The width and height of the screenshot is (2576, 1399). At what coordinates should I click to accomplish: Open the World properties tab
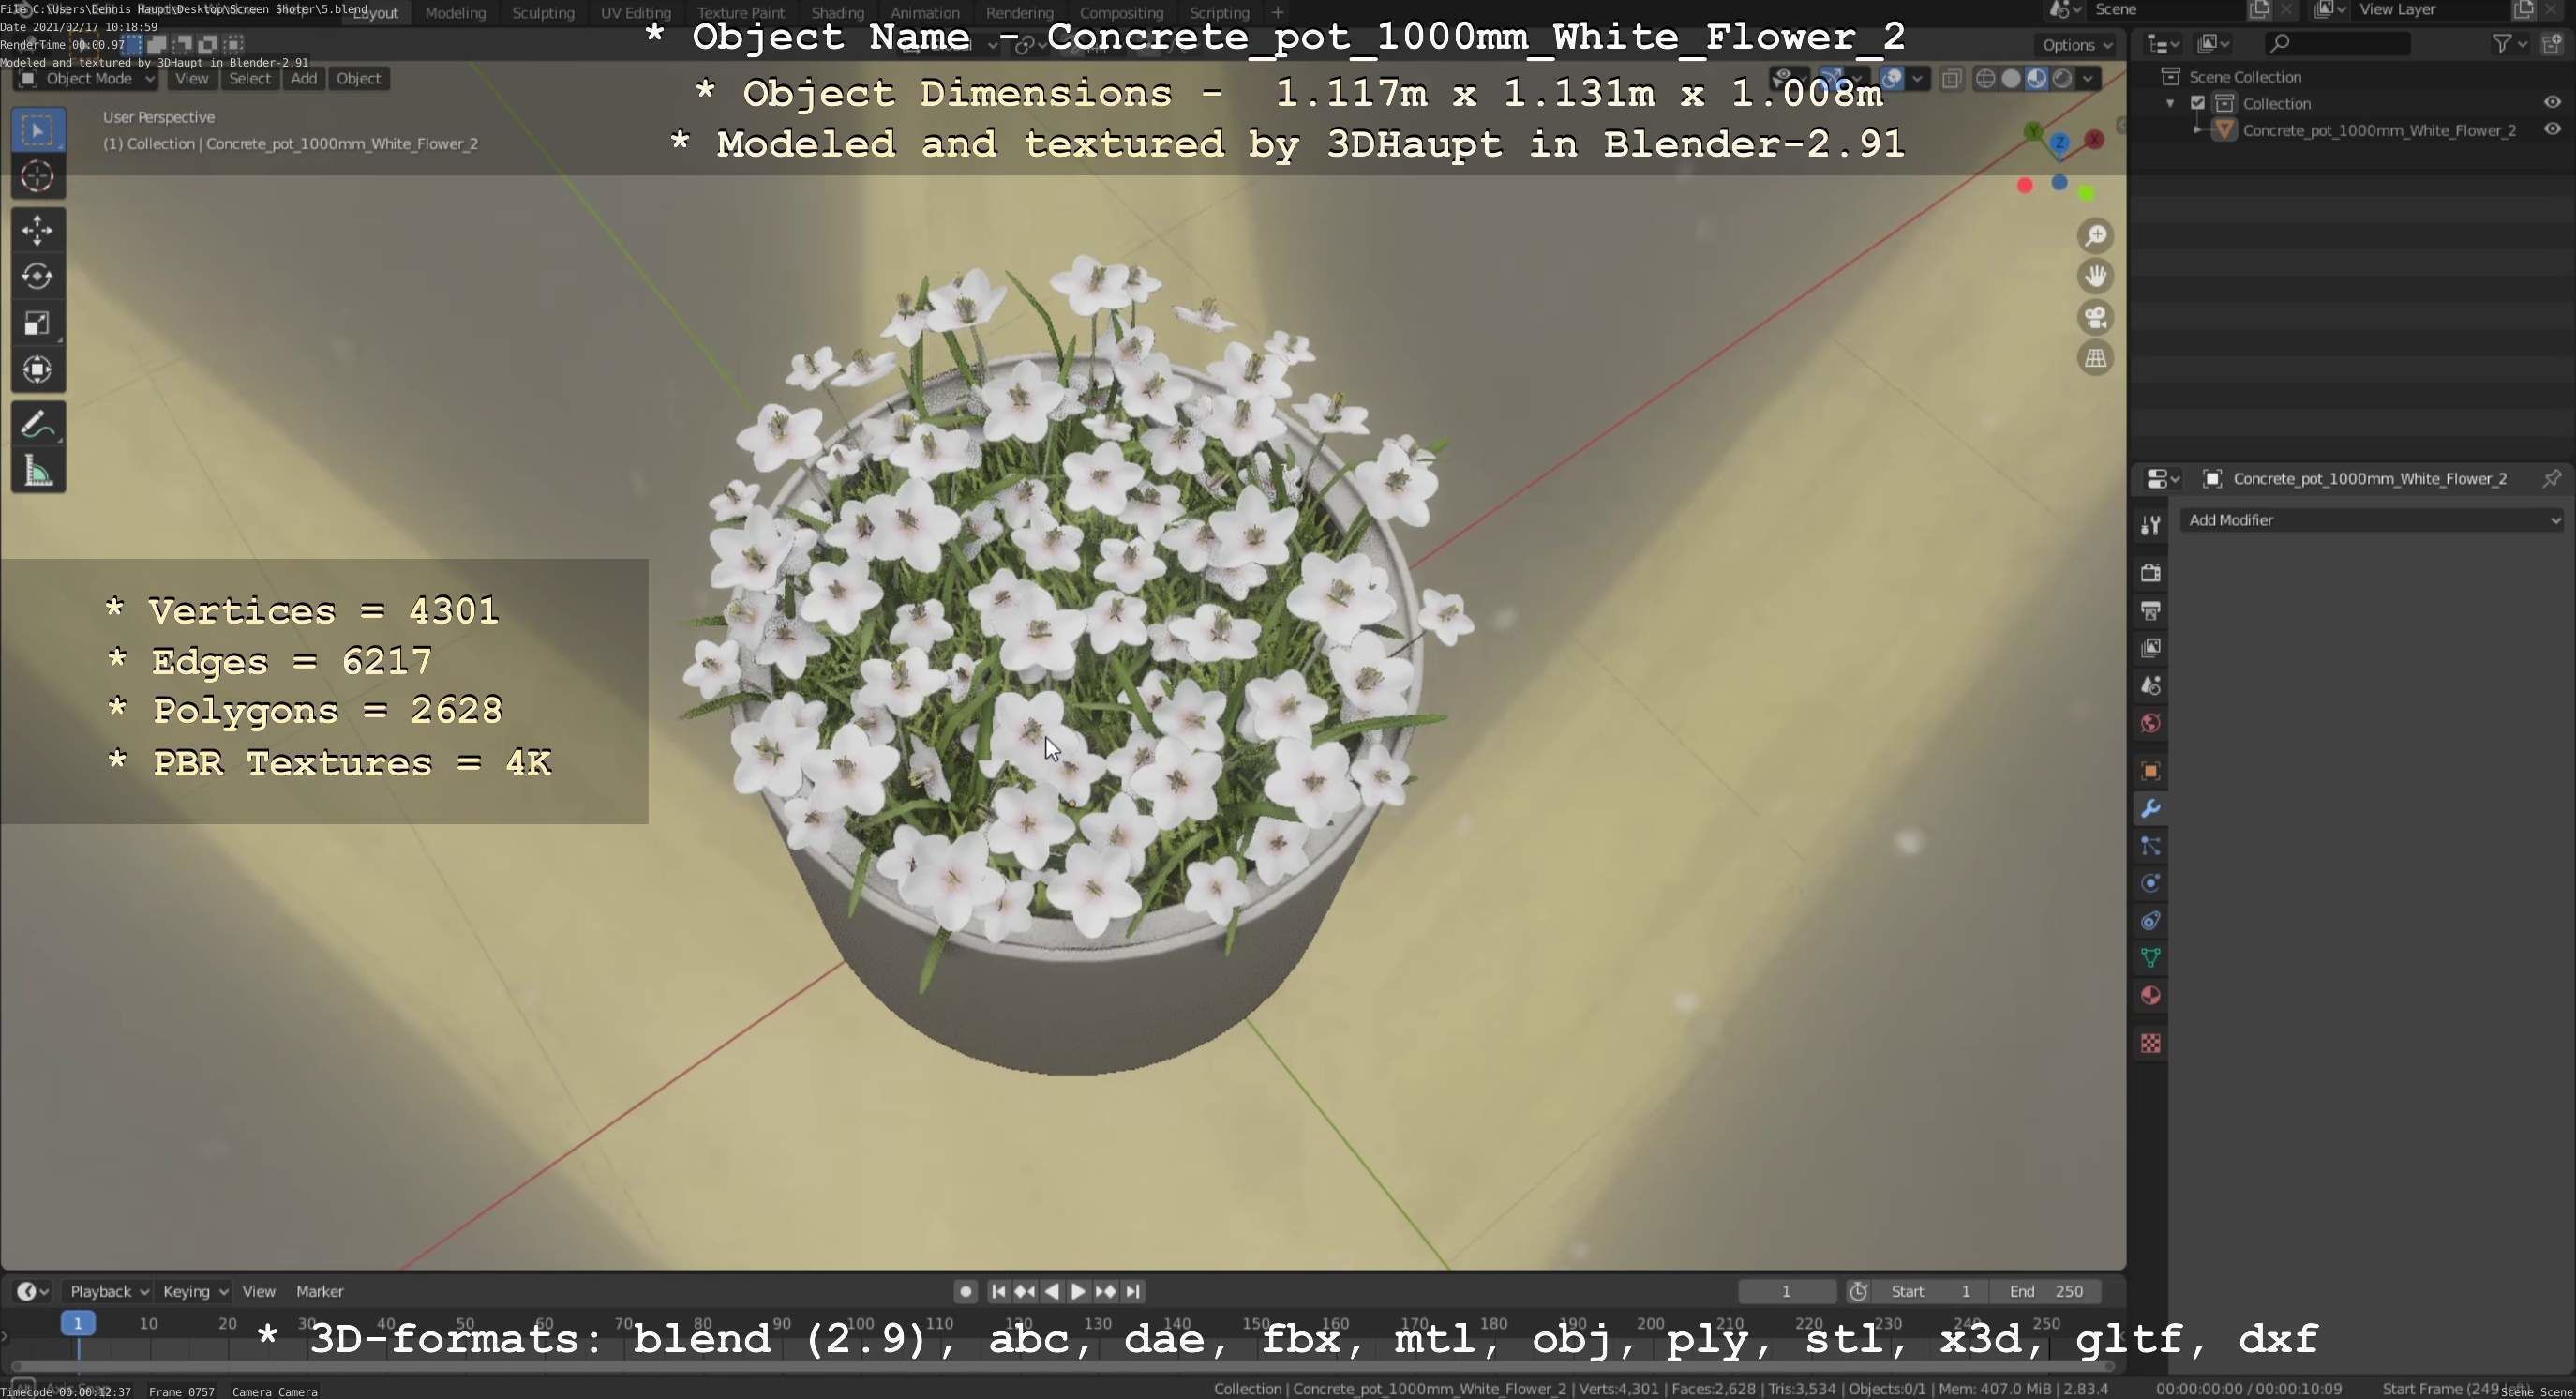coord(2151,723)
